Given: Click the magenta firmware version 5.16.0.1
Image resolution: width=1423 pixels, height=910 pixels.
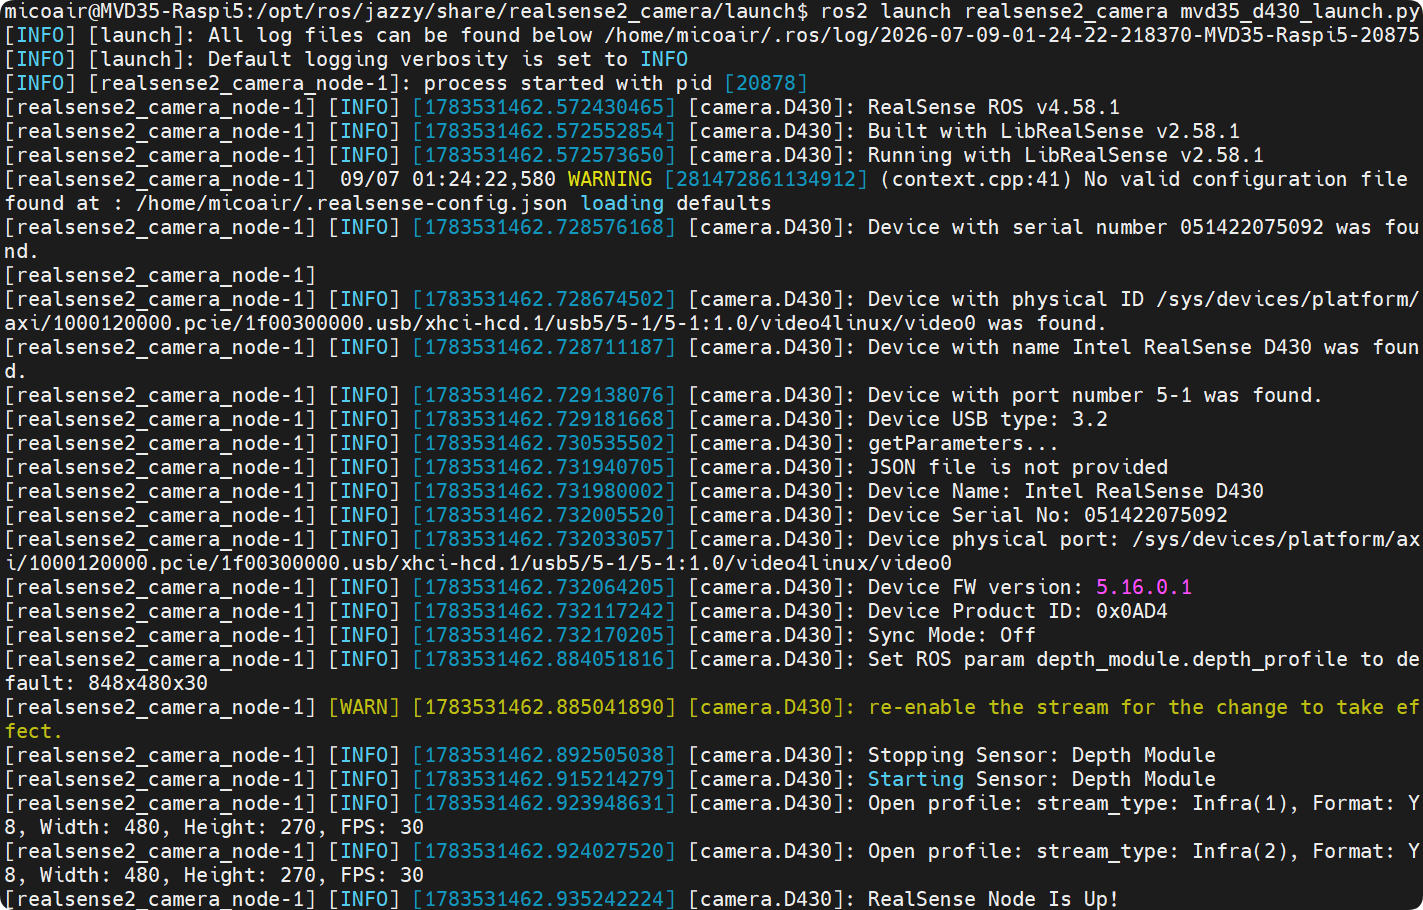Looking at the screenshot, I should pos(1143,588).
